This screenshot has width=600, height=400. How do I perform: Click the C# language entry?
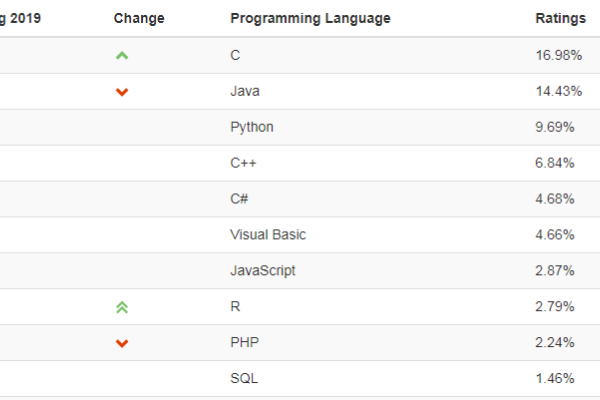tap(239, 199)
